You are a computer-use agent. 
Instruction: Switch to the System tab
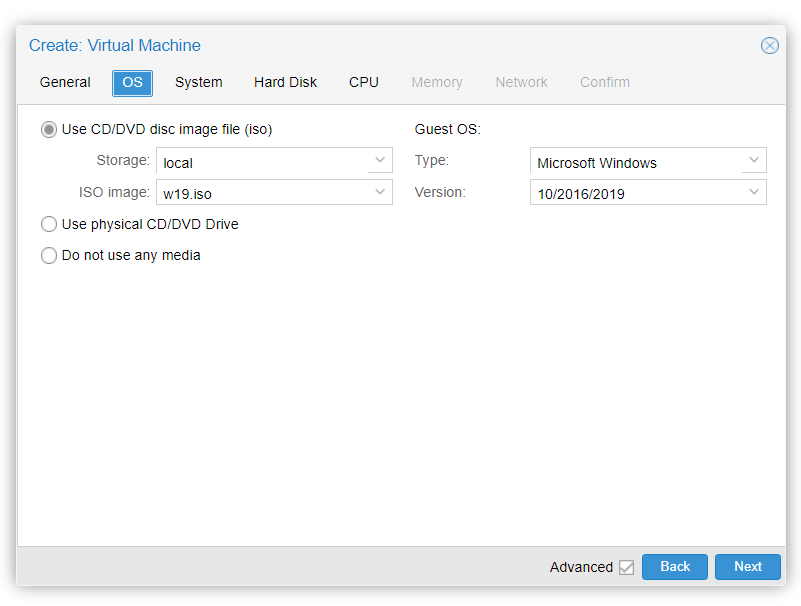[198, 82]
